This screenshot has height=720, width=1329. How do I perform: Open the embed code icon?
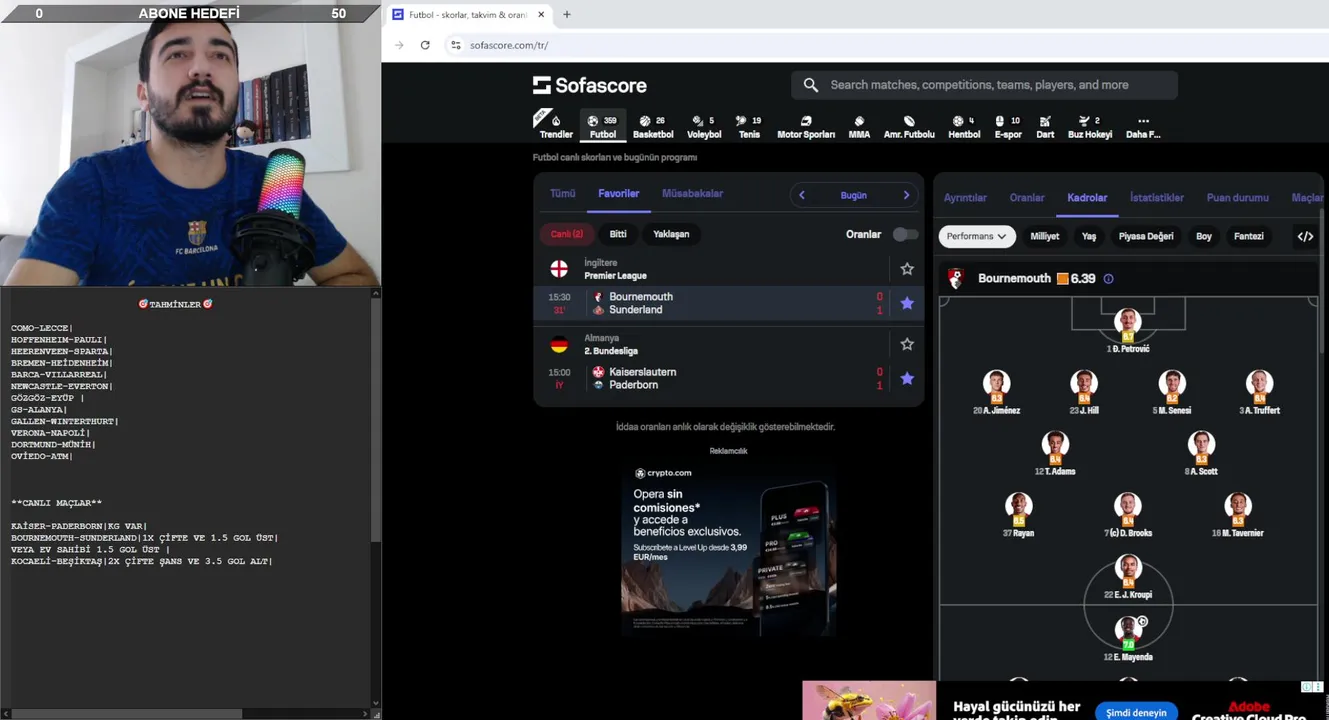[x=1305, y=236]
